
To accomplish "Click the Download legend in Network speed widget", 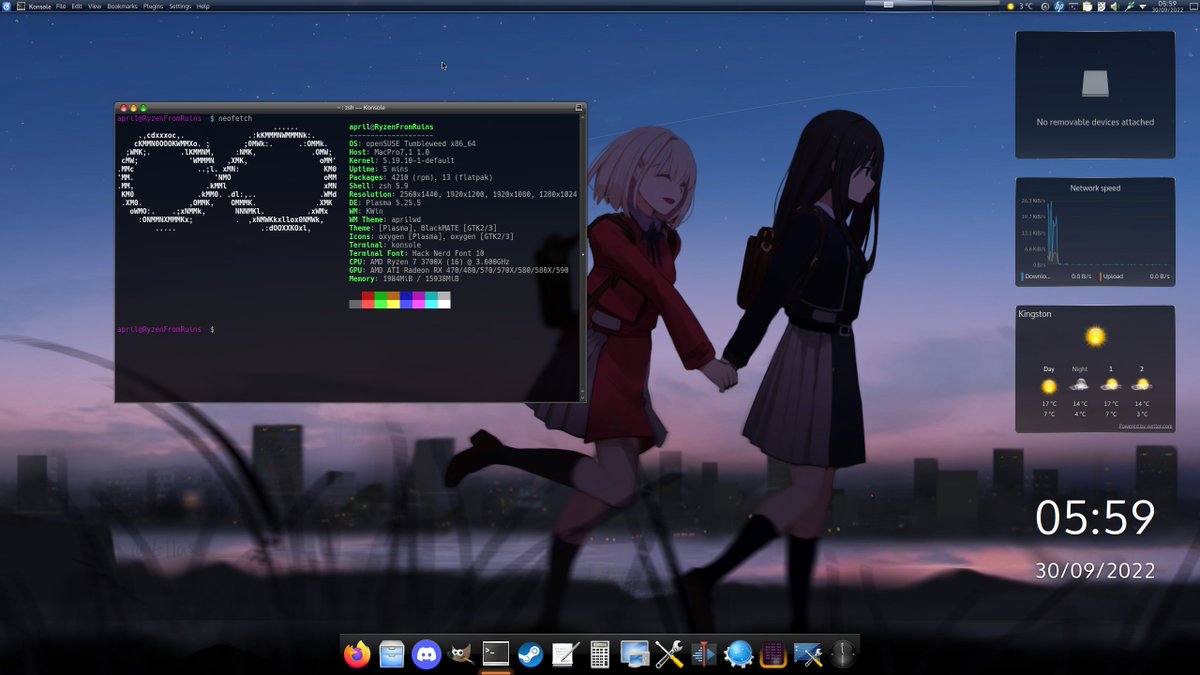I will pos(1037,276).
